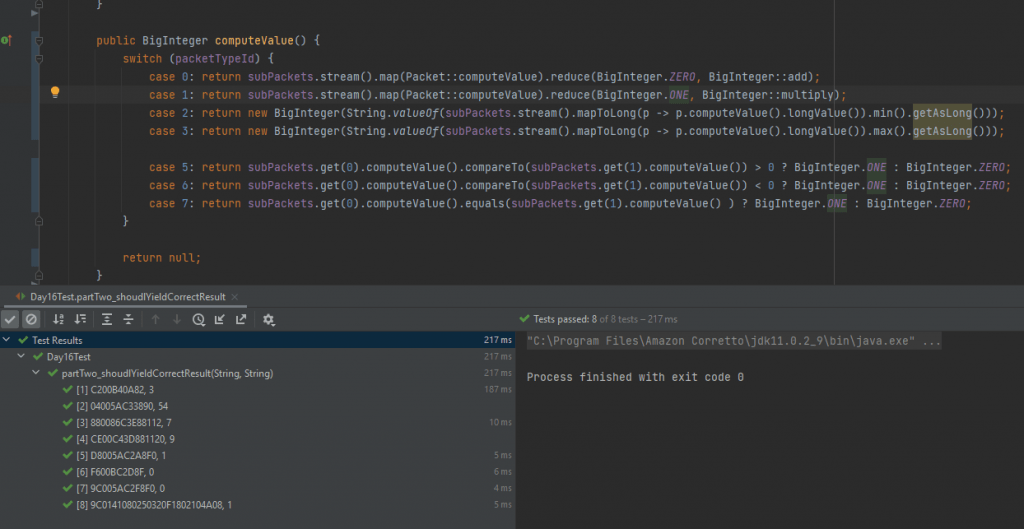Screen dimensions: 1024x529
Task: Close the Day16Test run tab
Action: (233, 297)
